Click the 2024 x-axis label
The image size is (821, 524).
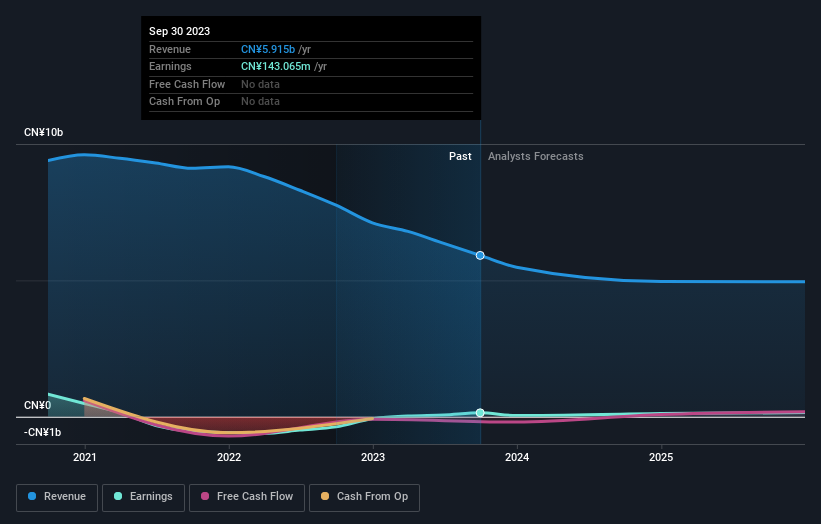click(x=517, y=457)
